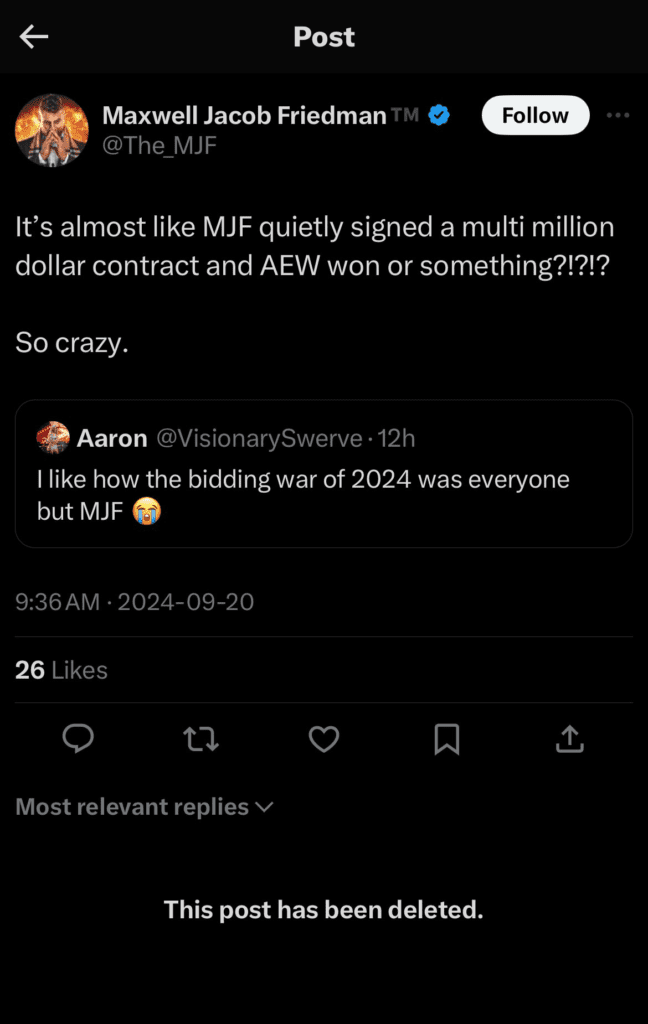Click the verified blue checkmark badge
648x1024 pixels.
pyautogui.click(x=437, y=114)
